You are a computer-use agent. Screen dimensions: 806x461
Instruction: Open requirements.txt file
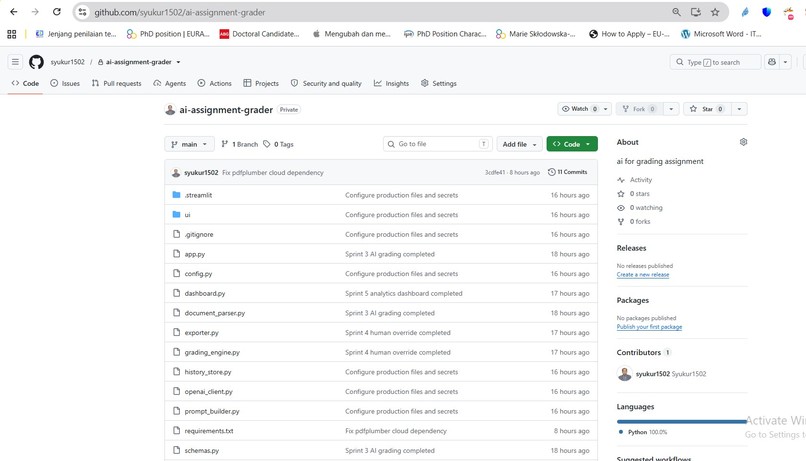[x=209, y=431]
